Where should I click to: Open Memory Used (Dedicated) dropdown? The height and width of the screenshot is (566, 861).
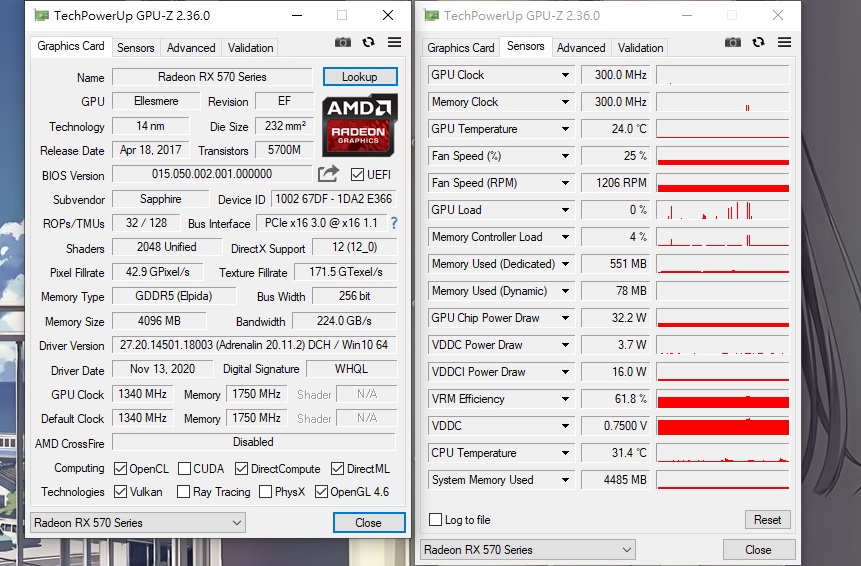pyautogui.click(x=565, y=264)
